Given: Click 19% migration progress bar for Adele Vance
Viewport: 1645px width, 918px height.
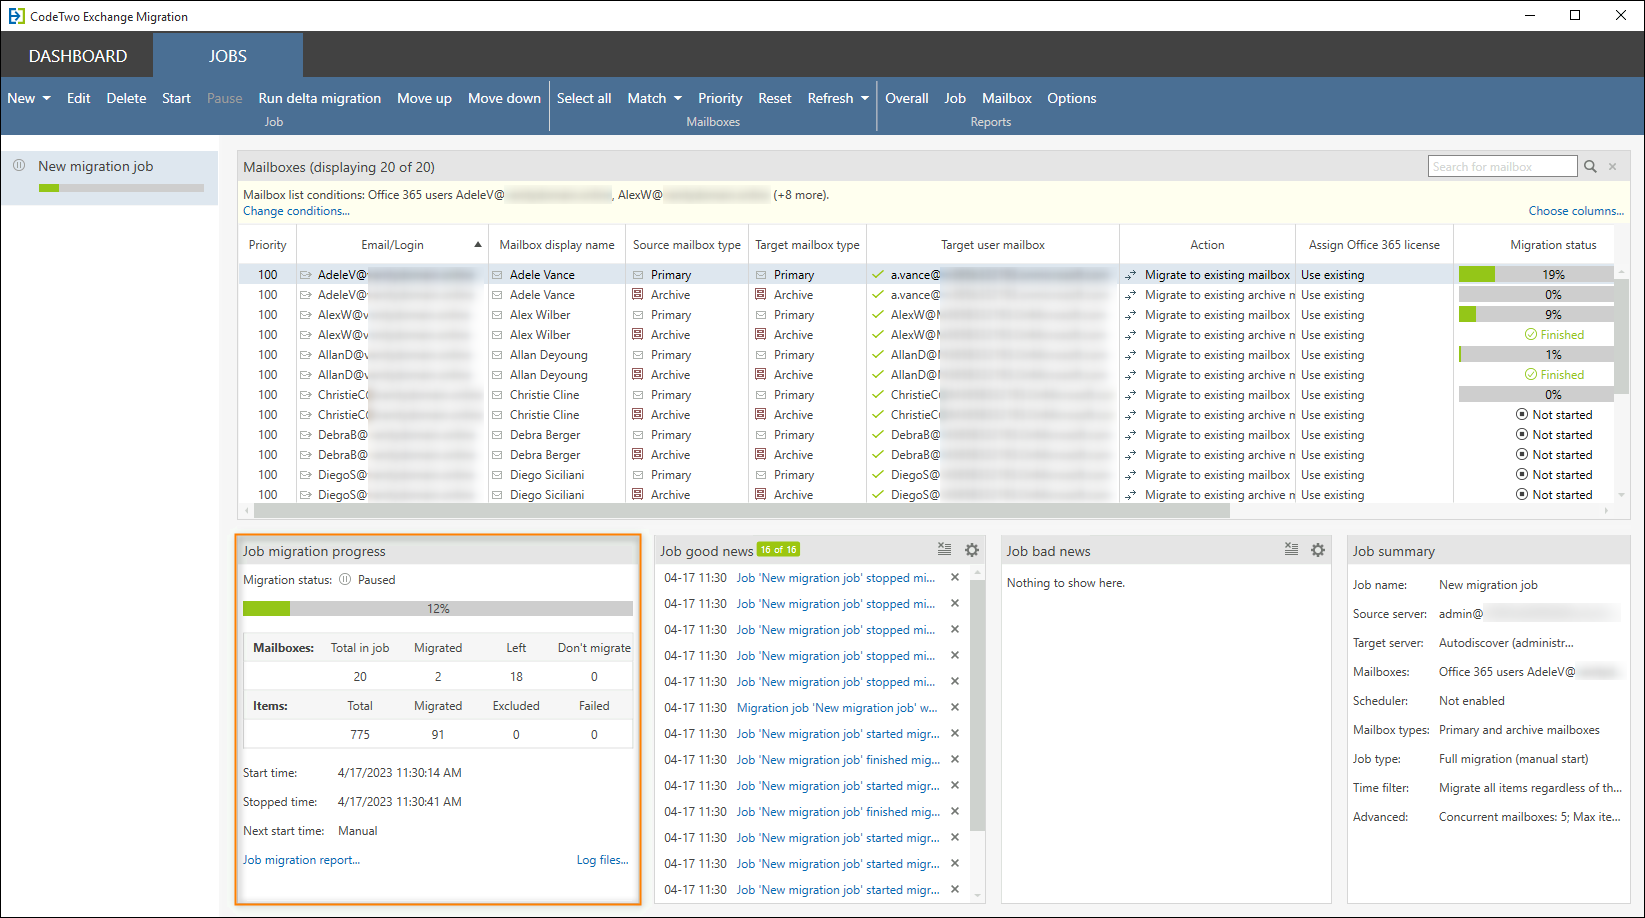Looking at the screenshot, I should point(1535,274).
